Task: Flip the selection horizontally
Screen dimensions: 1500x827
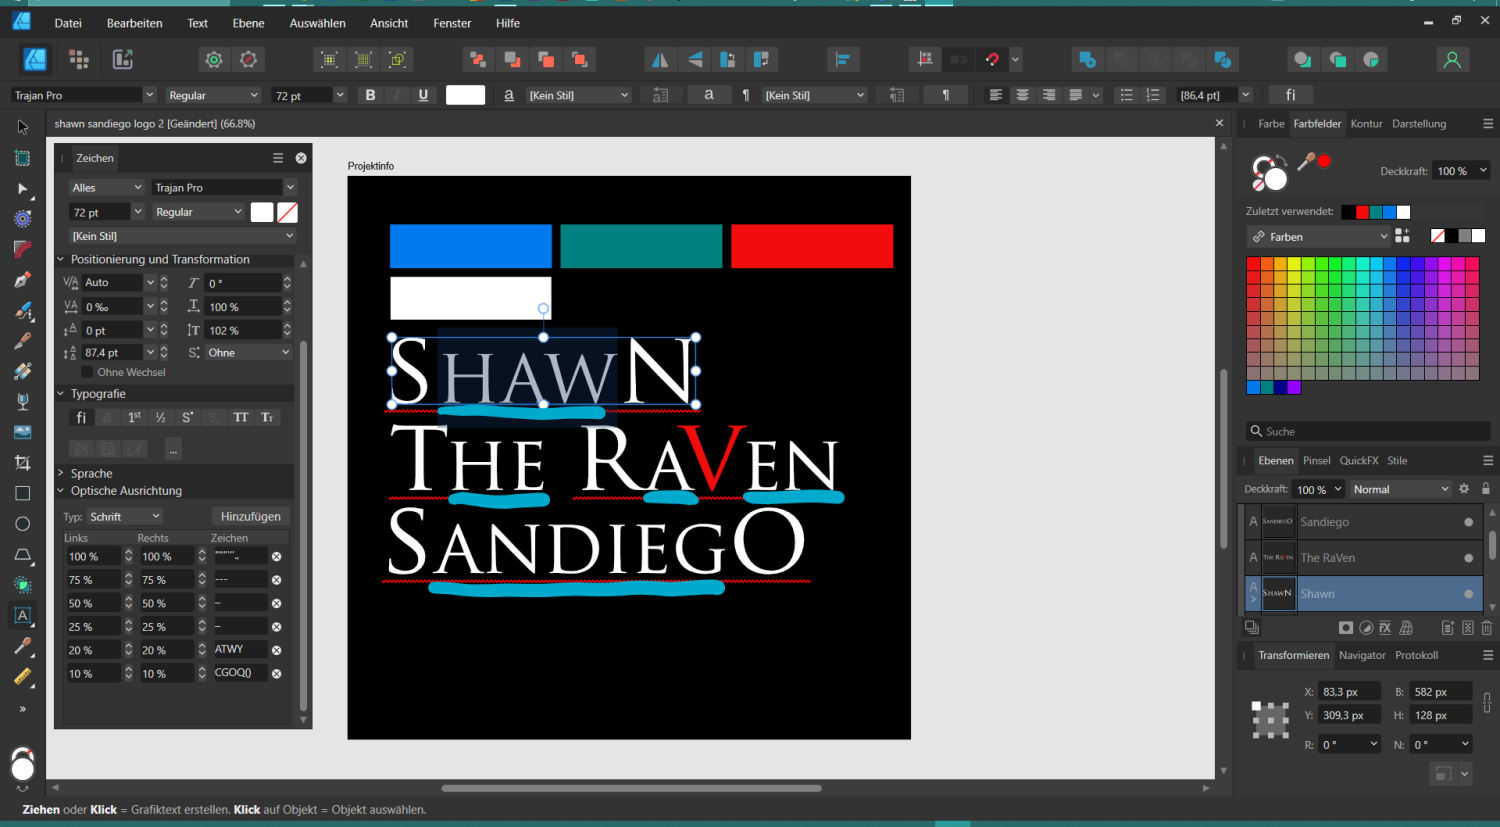Action: click(x=660, y=59)
